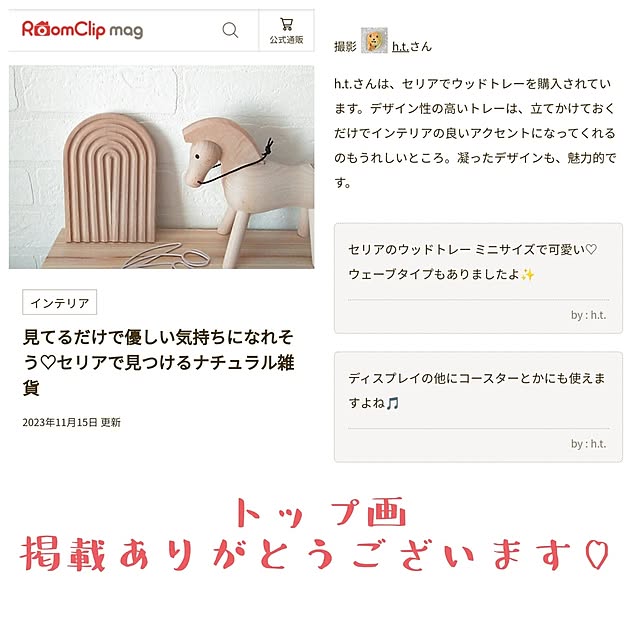Click the music note emoji in the second comment
The image size is (640, 640).
pos(393,403)
